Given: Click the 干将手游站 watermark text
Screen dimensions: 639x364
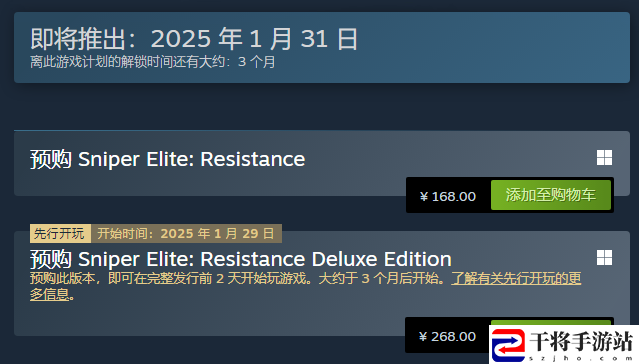Looking at the screenshot, I should pyautogui.click(x=582, y=341).
